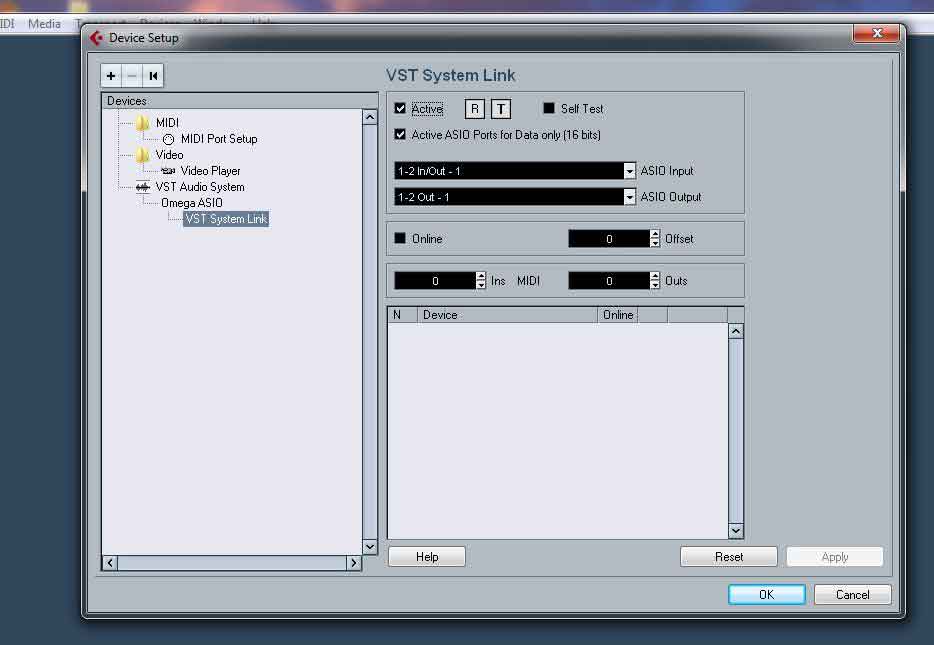Click devices tree scroll left arrow
934x645 pixels.
tap(110, 563)
